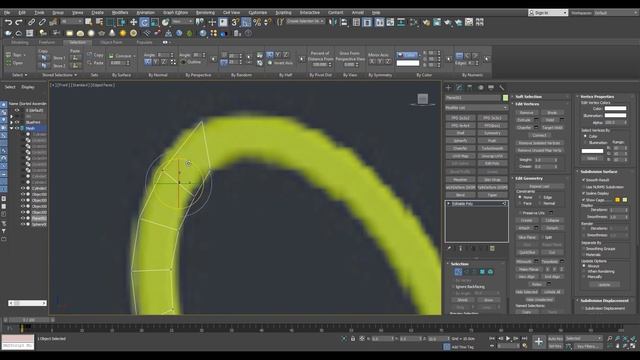Screen dimensions: 640x360
Task: Click the ViewCube in the viewport
Action: [x=422, y=99]
